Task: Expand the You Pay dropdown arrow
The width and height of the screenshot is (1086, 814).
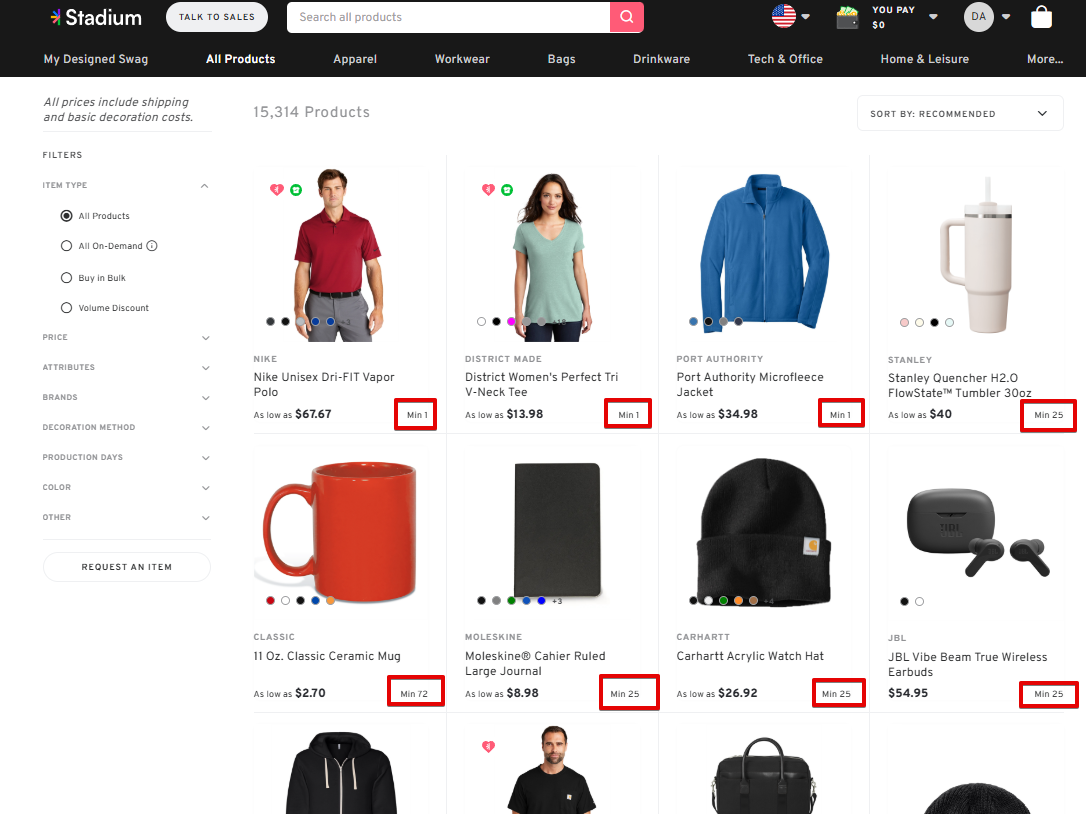Action: 934,17
